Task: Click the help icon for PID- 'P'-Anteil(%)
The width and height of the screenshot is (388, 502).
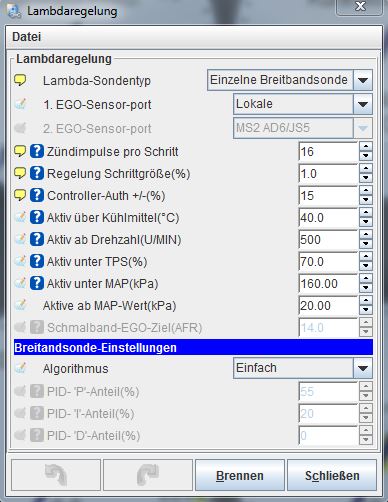Action: [x=37, y=391]
